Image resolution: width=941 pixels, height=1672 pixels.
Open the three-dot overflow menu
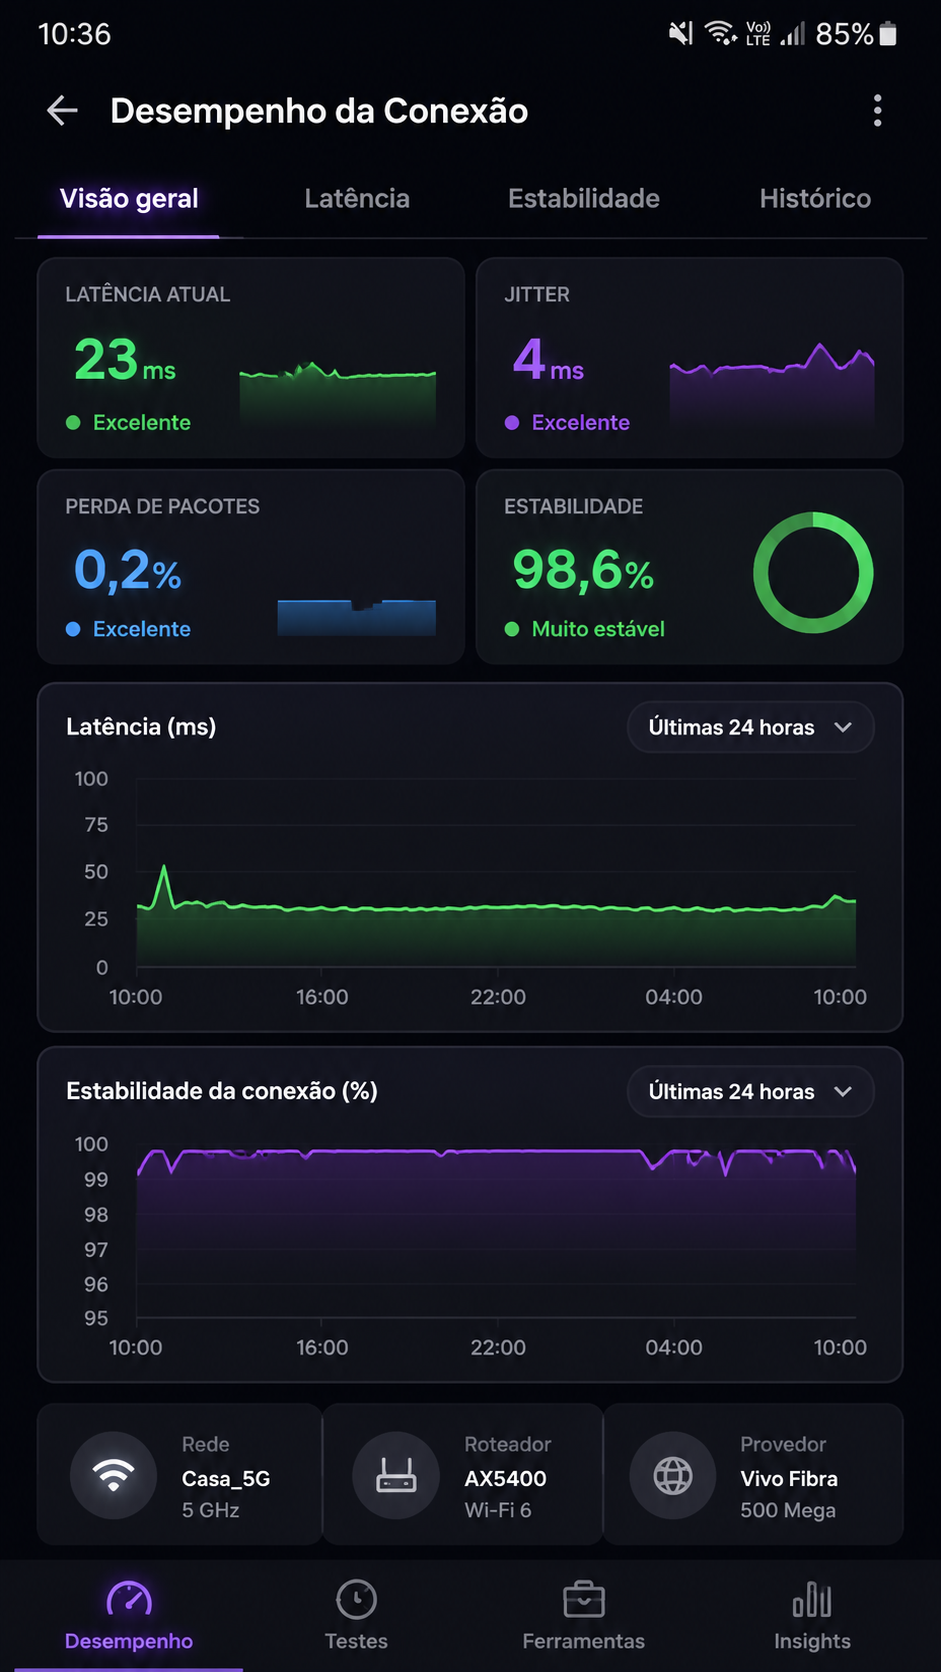click(x=877, y=111)
